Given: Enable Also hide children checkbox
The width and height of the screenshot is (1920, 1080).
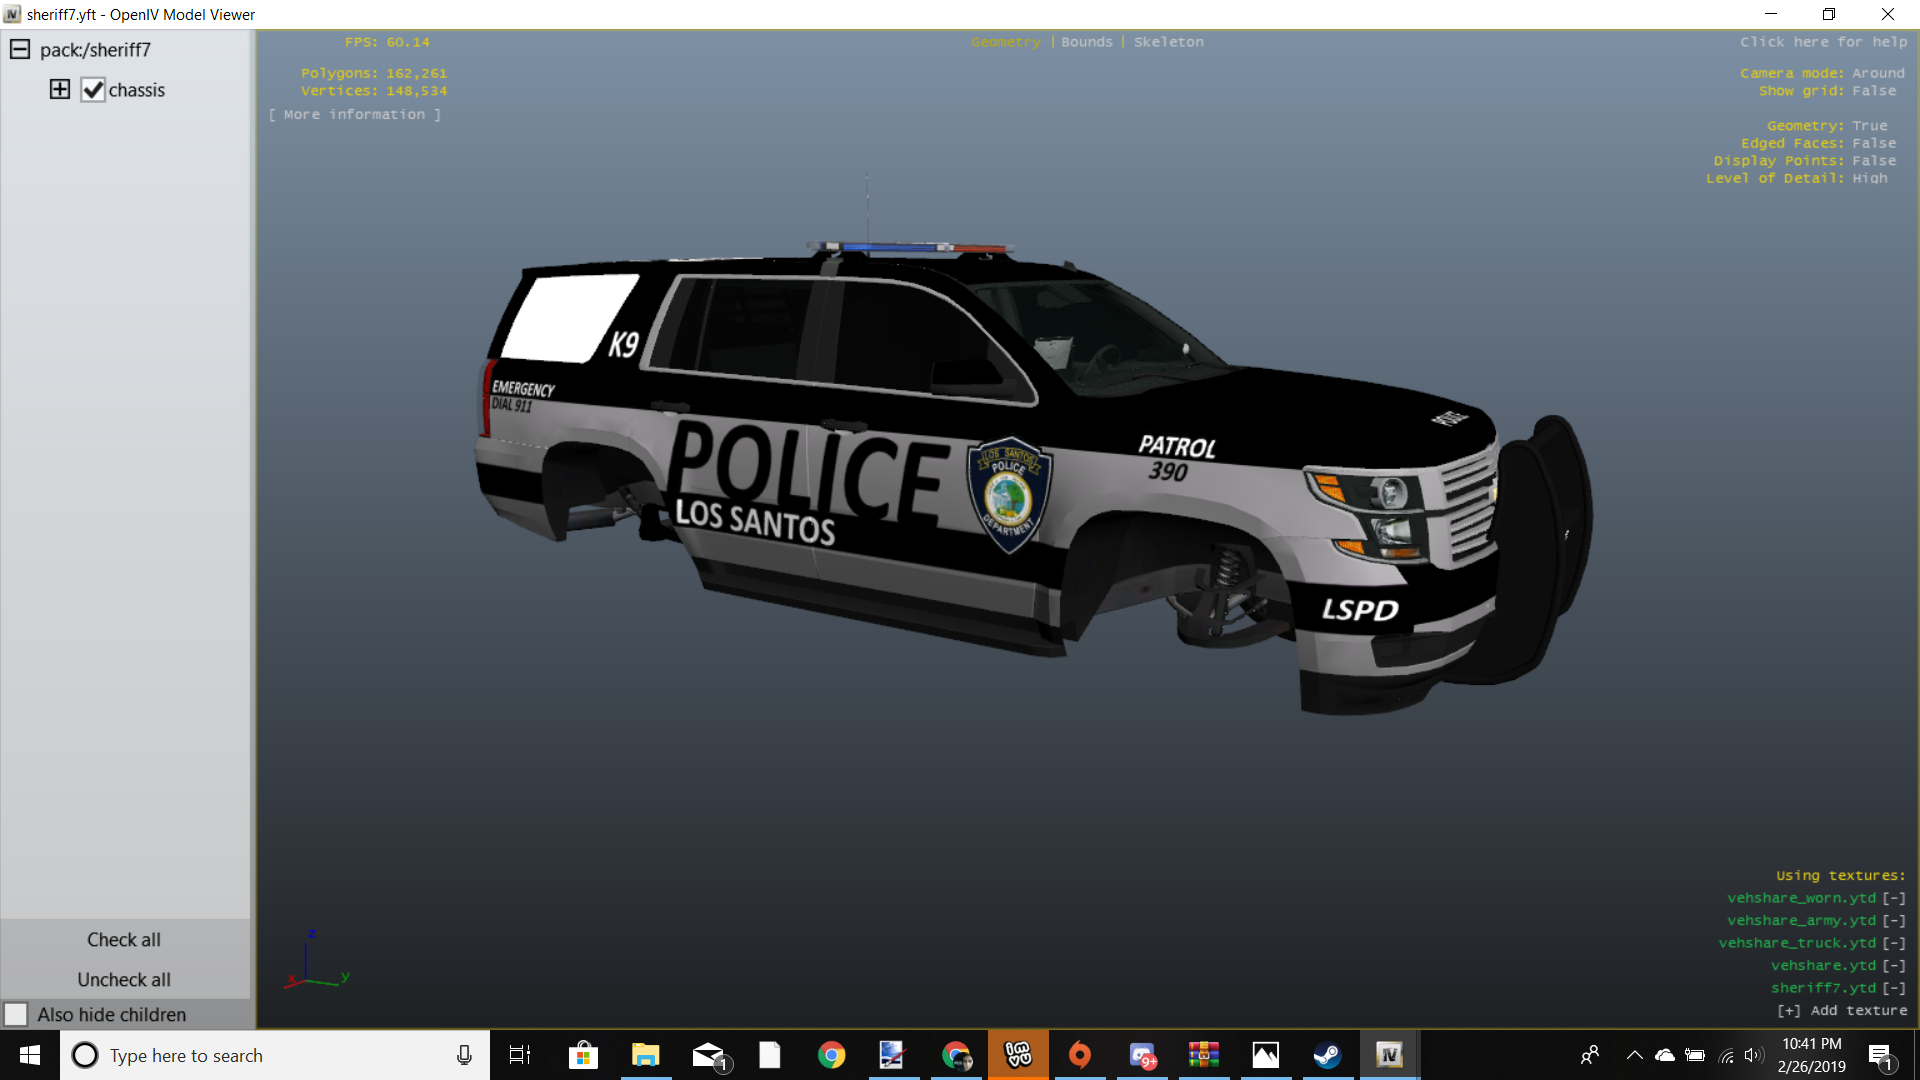Looking at the screenshot, I should pos(16,1014).
